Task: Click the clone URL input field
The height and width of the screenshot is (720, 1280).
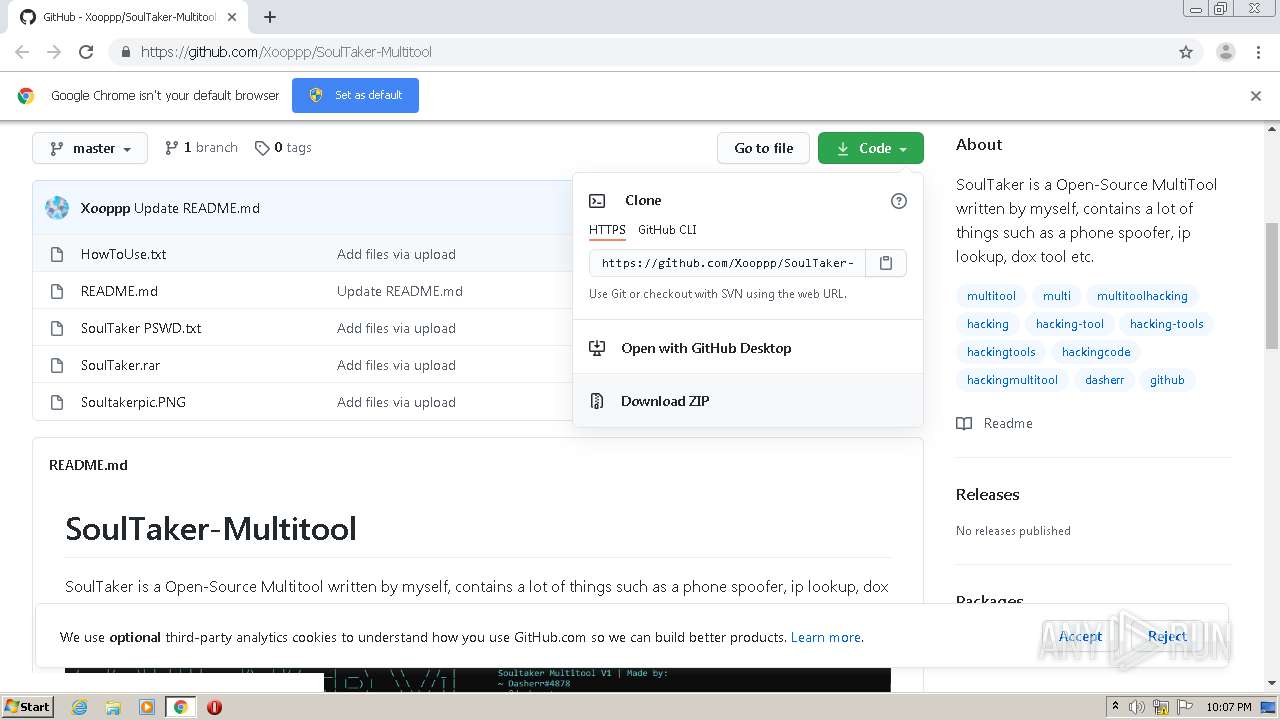Action: (727, 263)
